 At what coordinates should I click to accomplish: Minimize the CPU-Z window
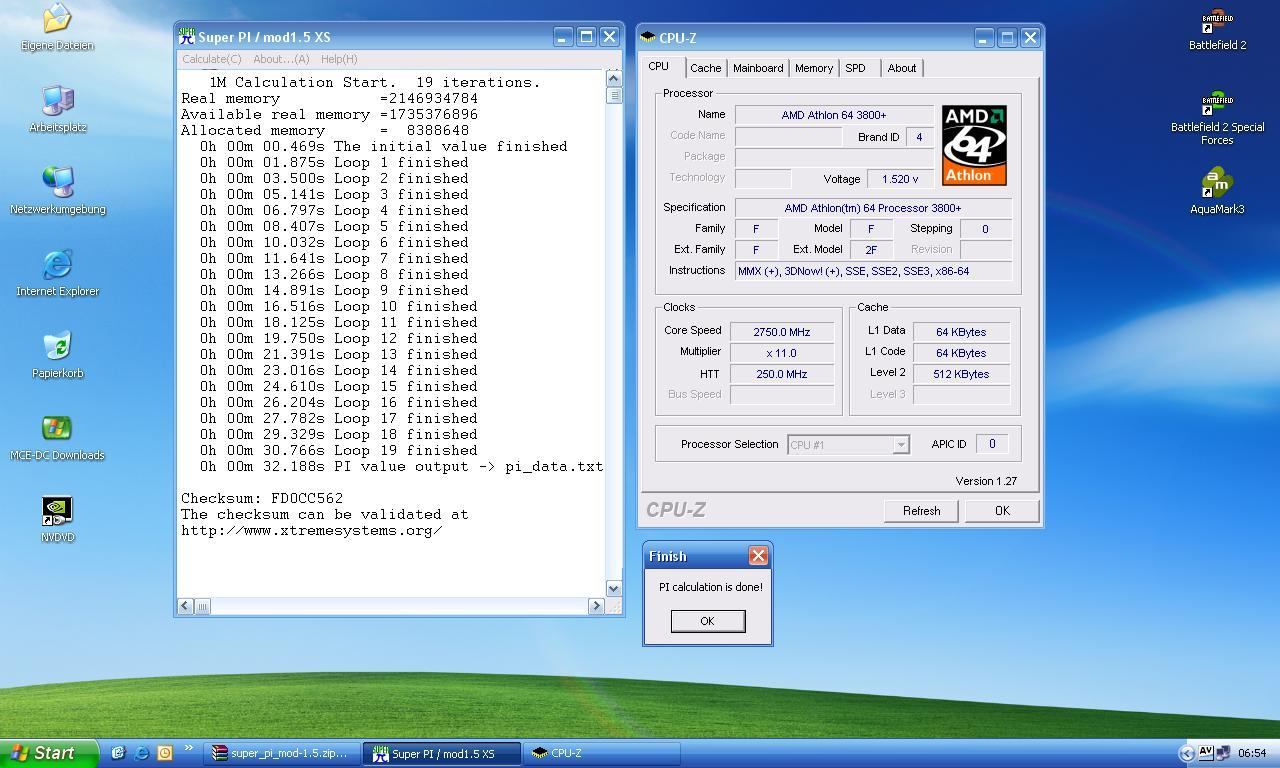click(x=984, y=38)
